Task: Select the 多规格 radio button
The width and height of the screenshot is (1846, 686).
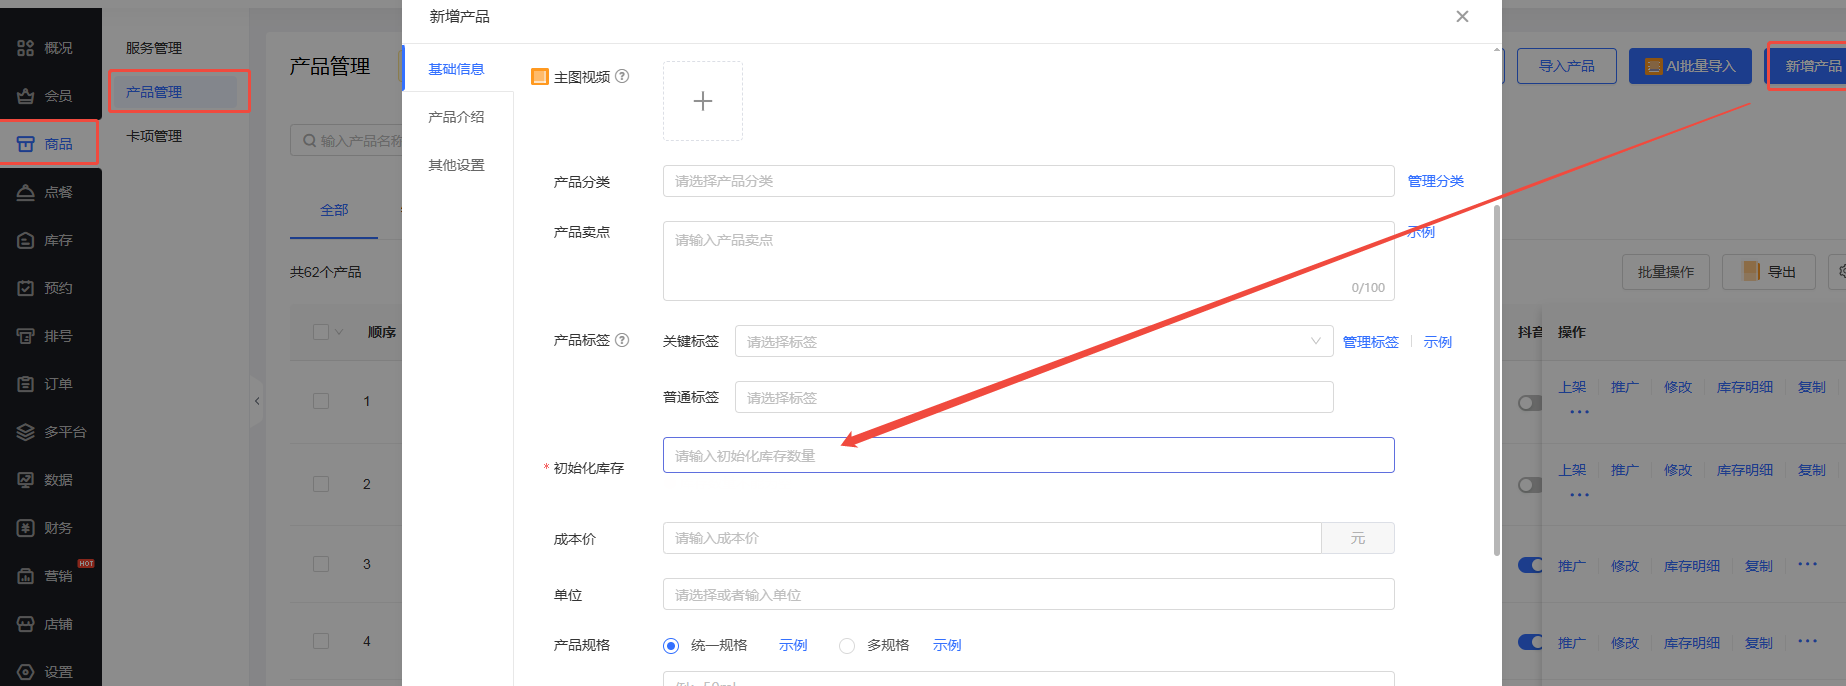Action: tap(847, 646)
